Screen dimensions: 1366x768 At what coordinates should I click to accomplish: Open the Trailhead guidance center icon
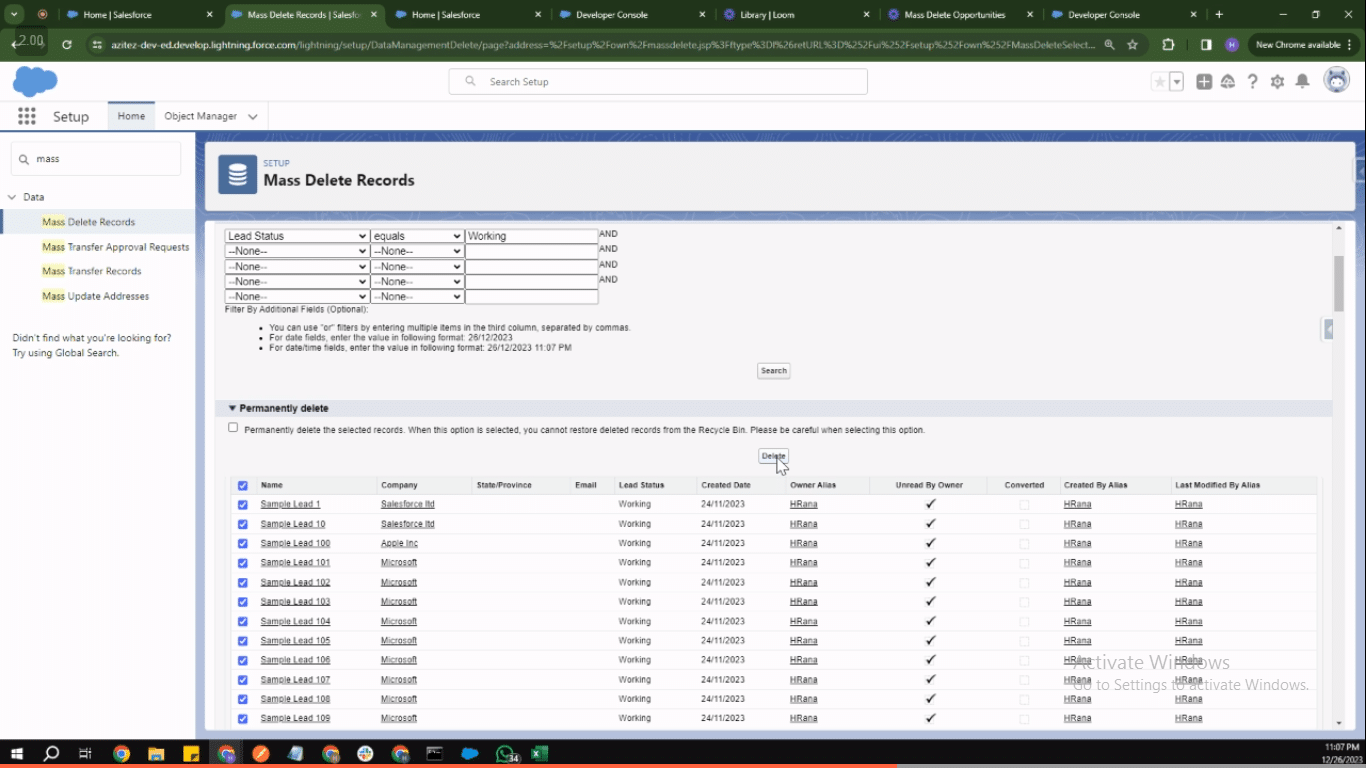[1228, 82]
